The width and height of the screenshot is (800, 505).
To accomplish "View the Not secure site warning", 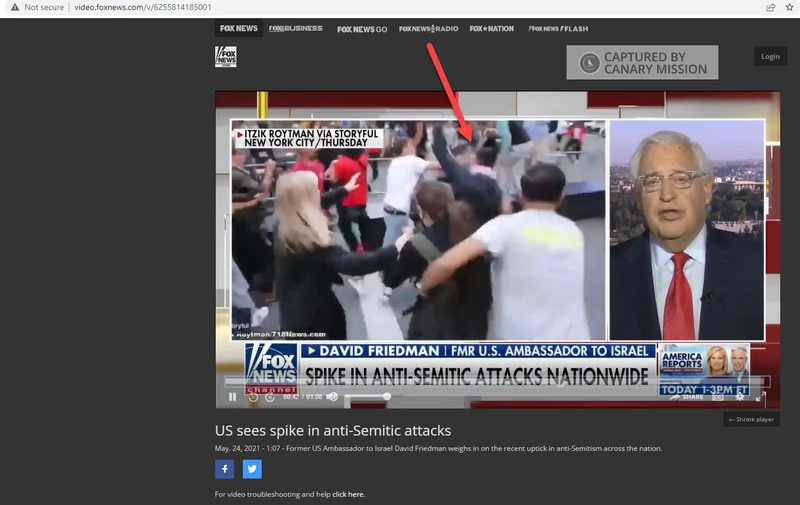I will (x=37, y=7).
